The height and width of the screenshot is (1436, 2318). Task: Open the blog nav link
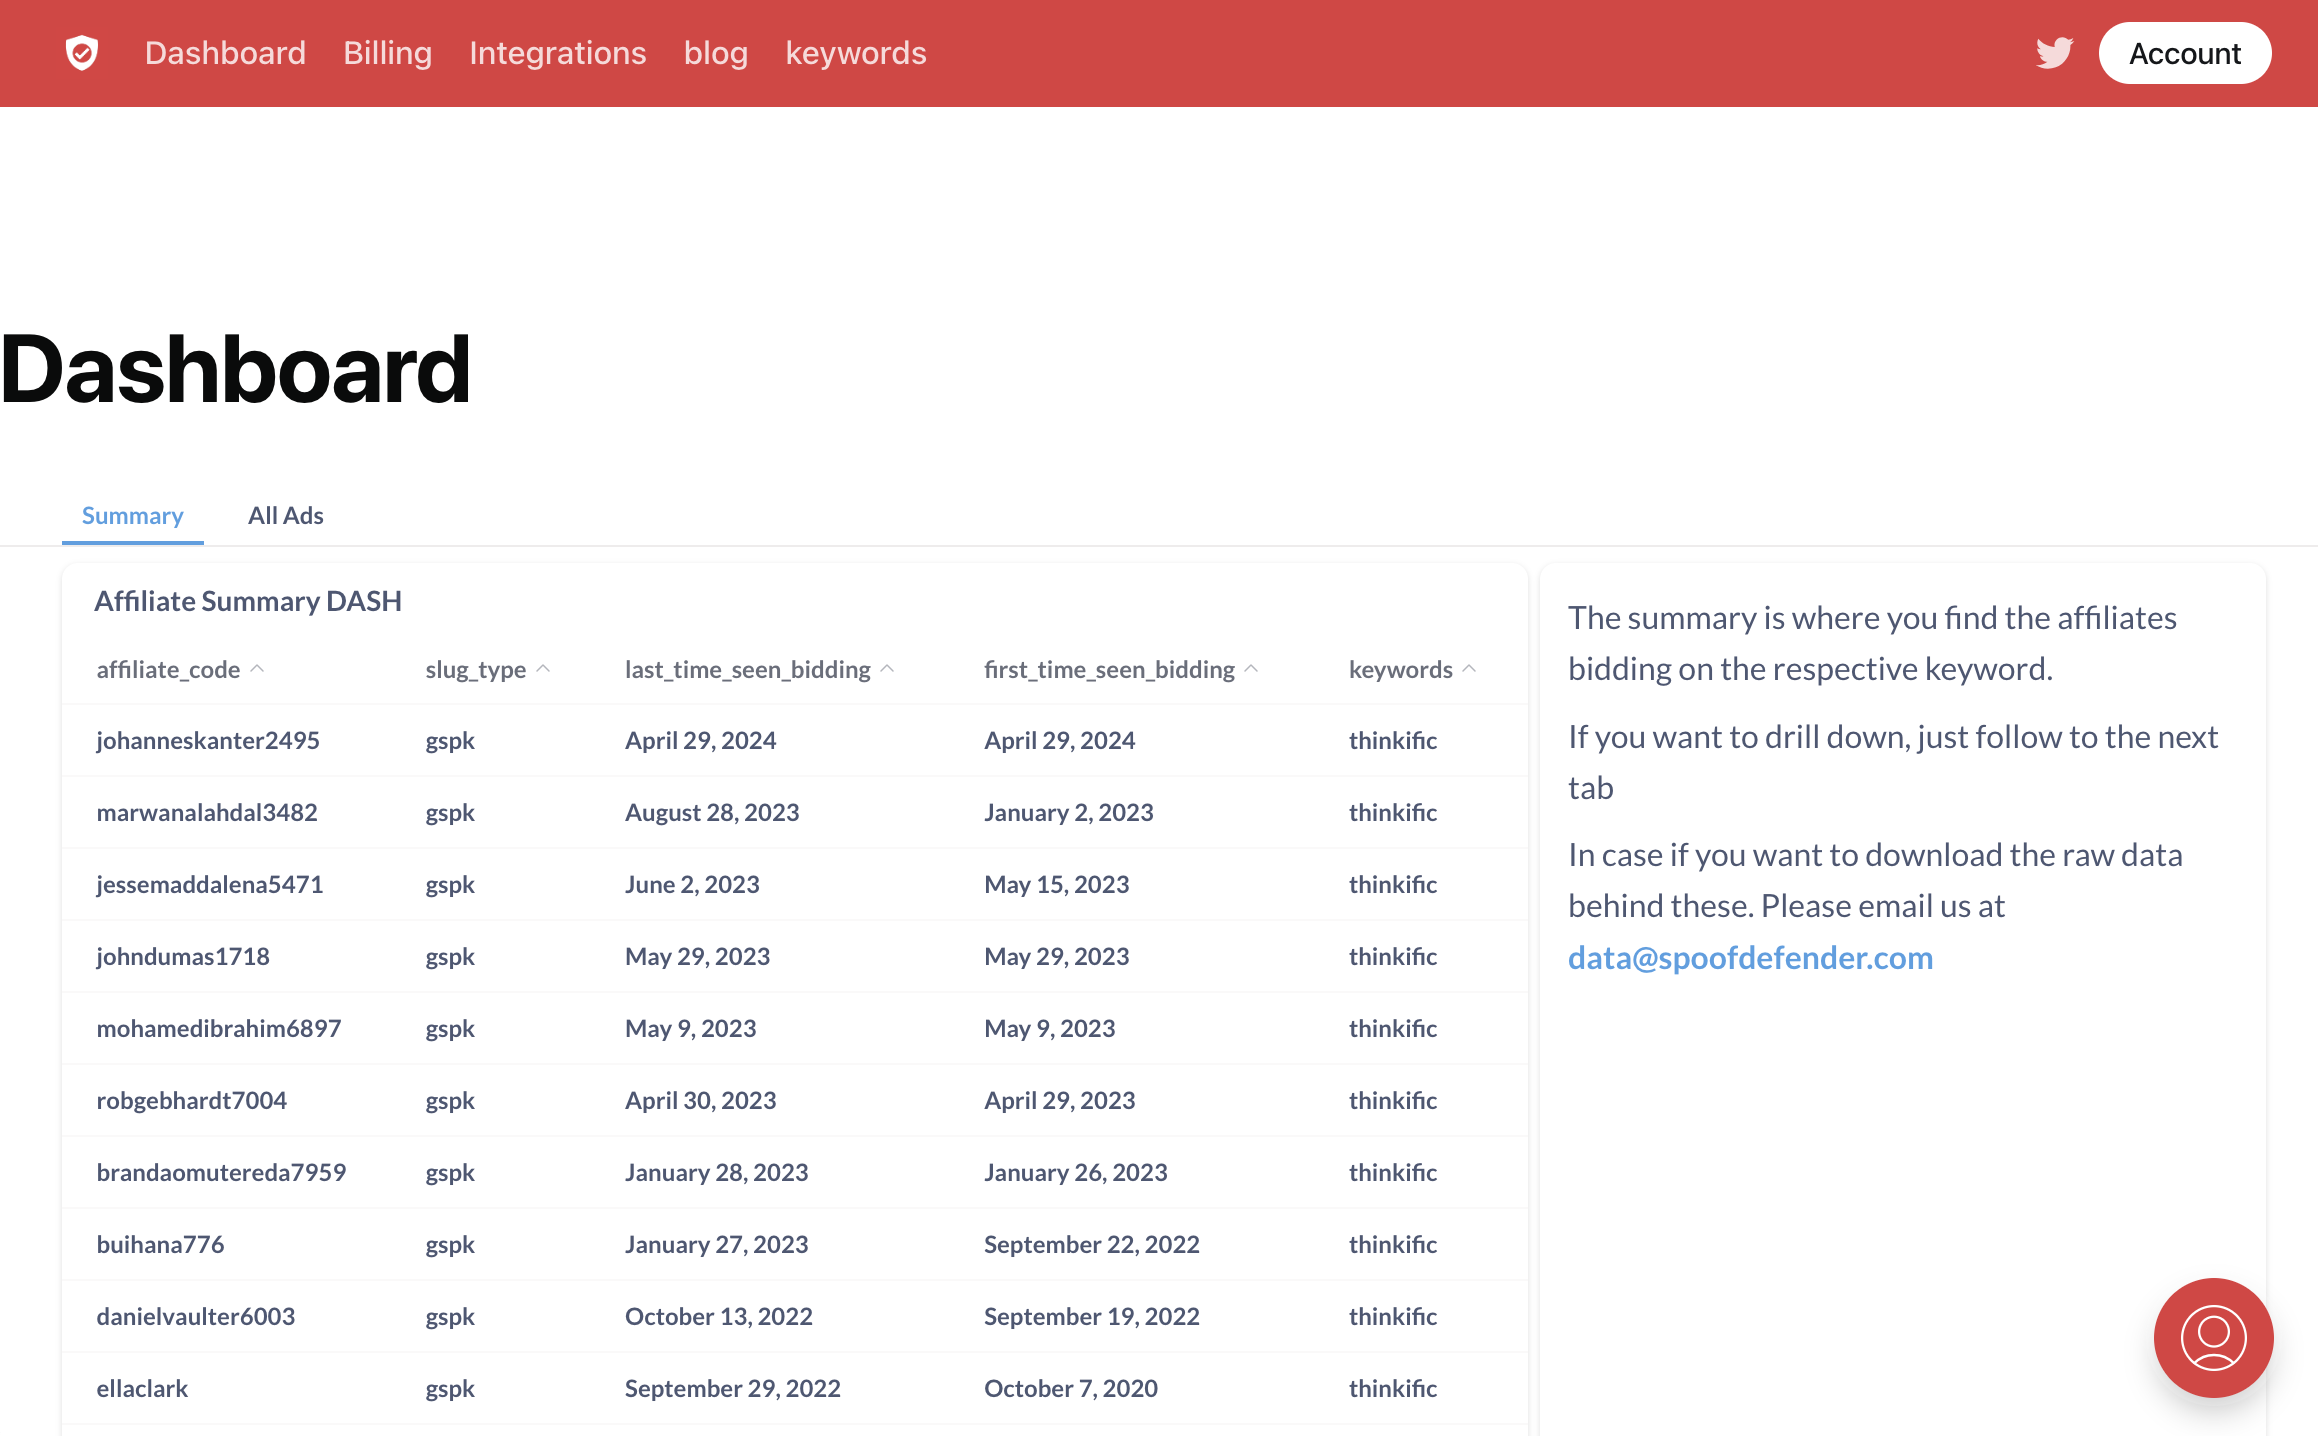[715, 53]
